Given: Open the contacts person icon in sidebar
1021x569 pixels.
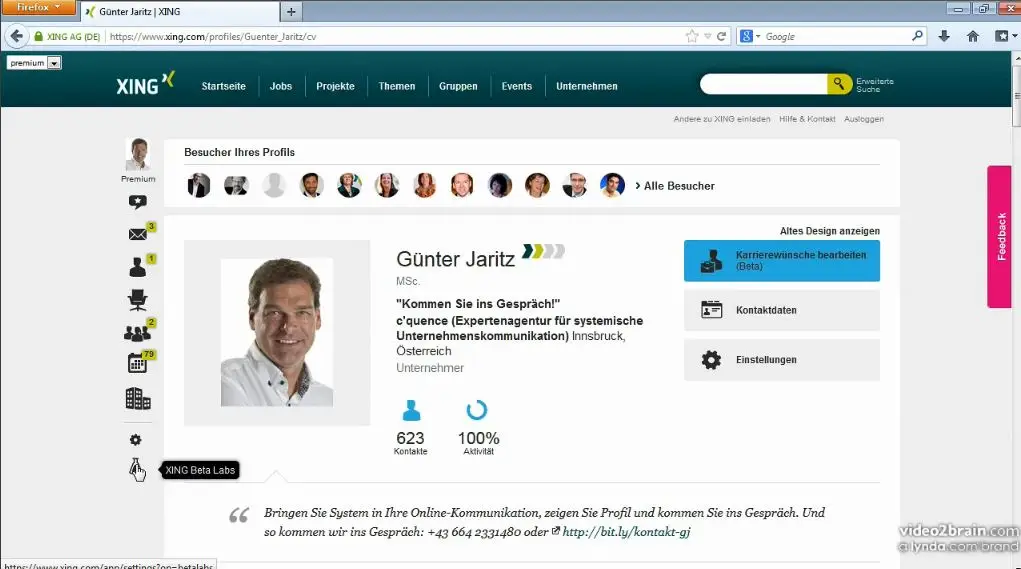Looking at the screenshot, I should point(137,267).
